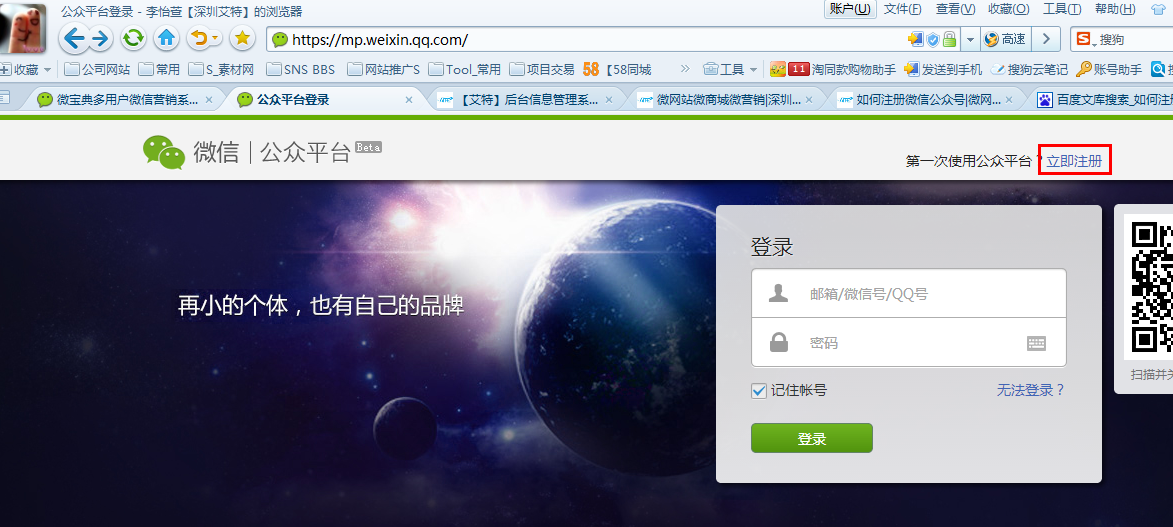
Task: Expand hidden bookmarks with the » chevron
Action: point(685,69)
